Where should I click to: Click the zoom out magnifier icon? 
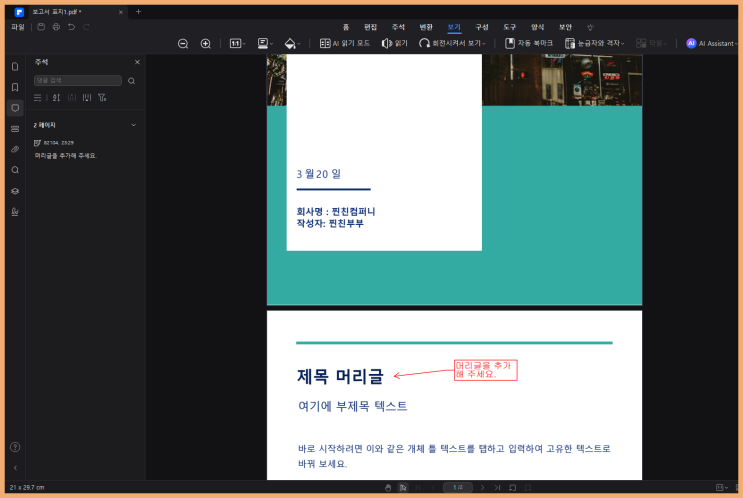pos(183,44)
